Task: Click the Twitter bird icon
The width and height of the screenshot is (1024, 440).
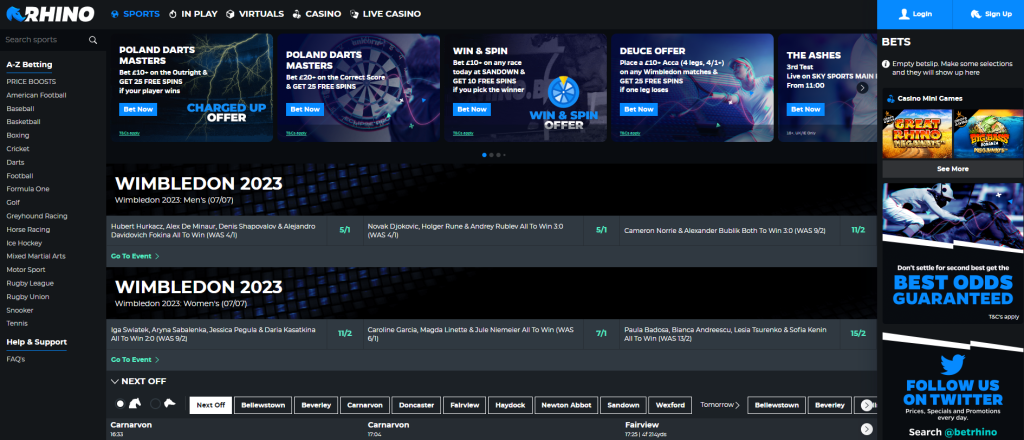Action: 953,365
